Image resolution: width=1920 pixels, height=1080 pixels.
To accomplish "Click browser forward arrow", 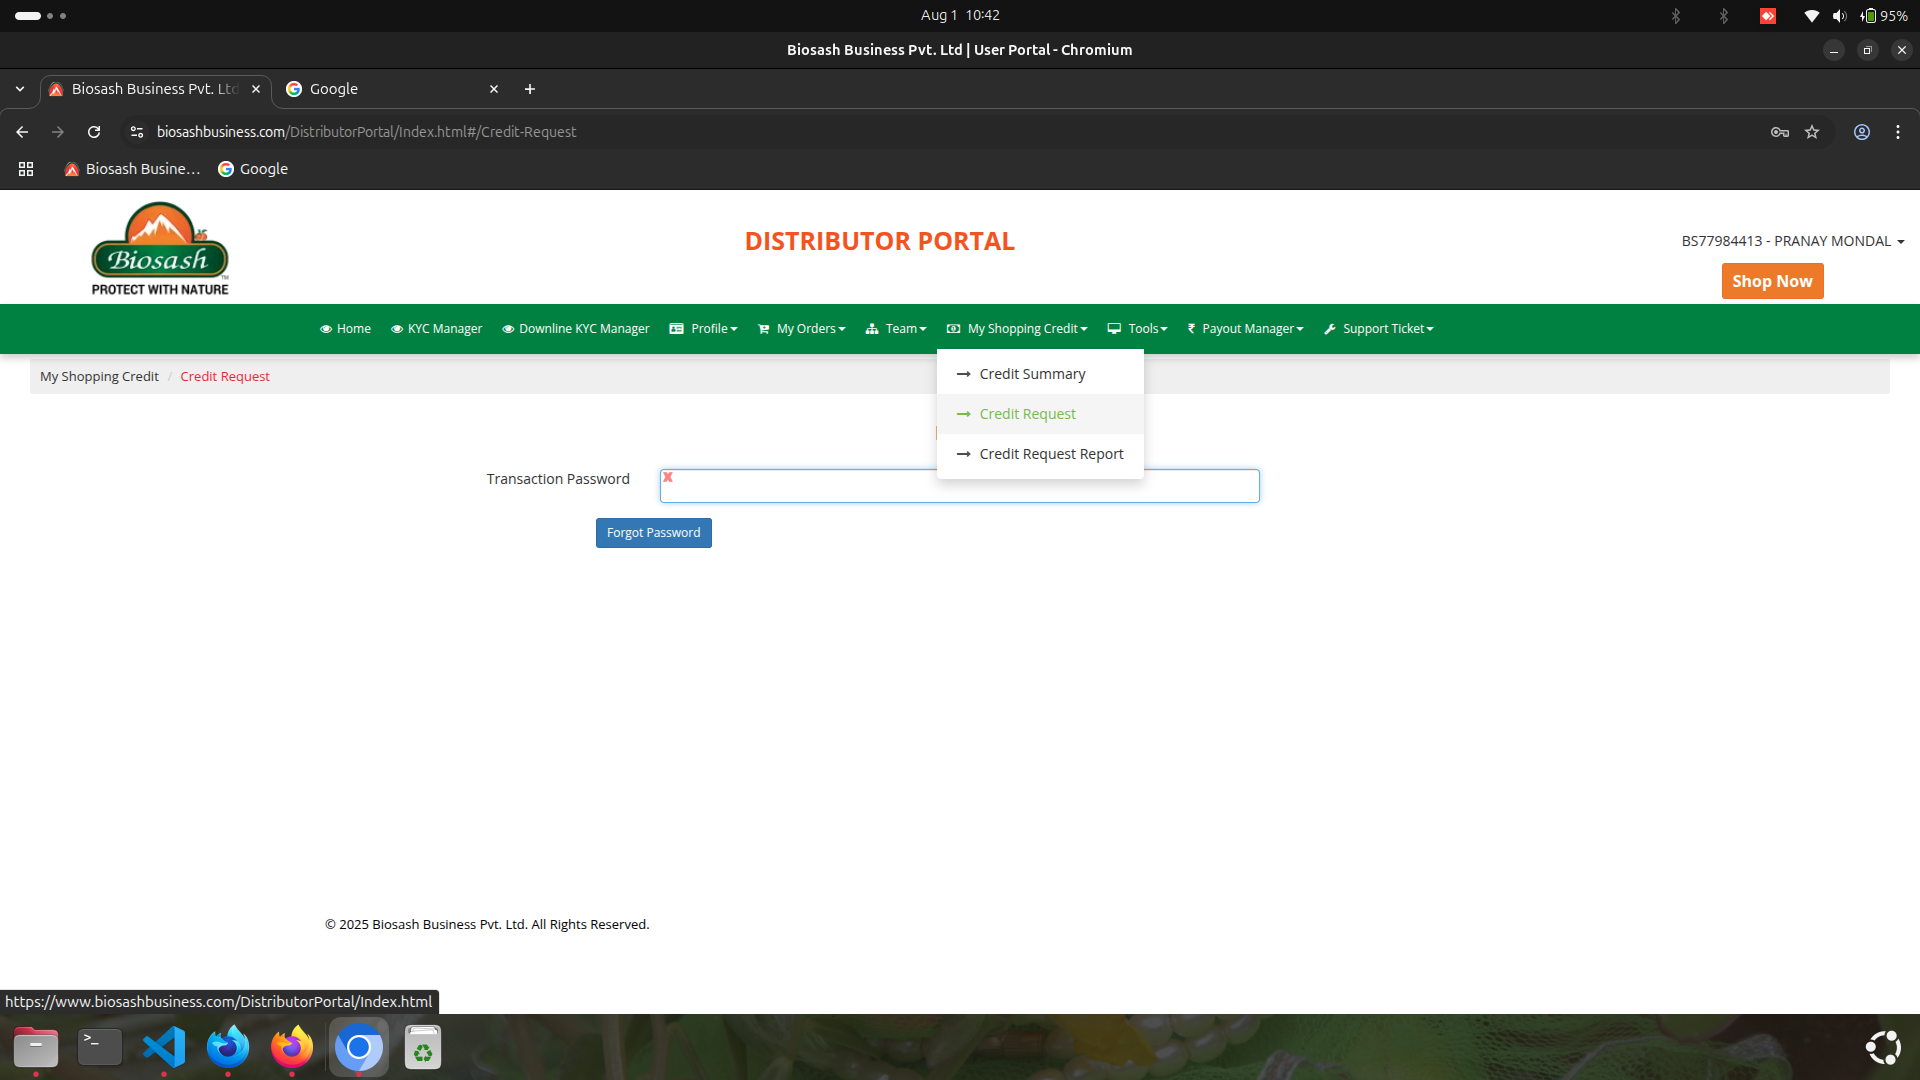I will 58,132.
